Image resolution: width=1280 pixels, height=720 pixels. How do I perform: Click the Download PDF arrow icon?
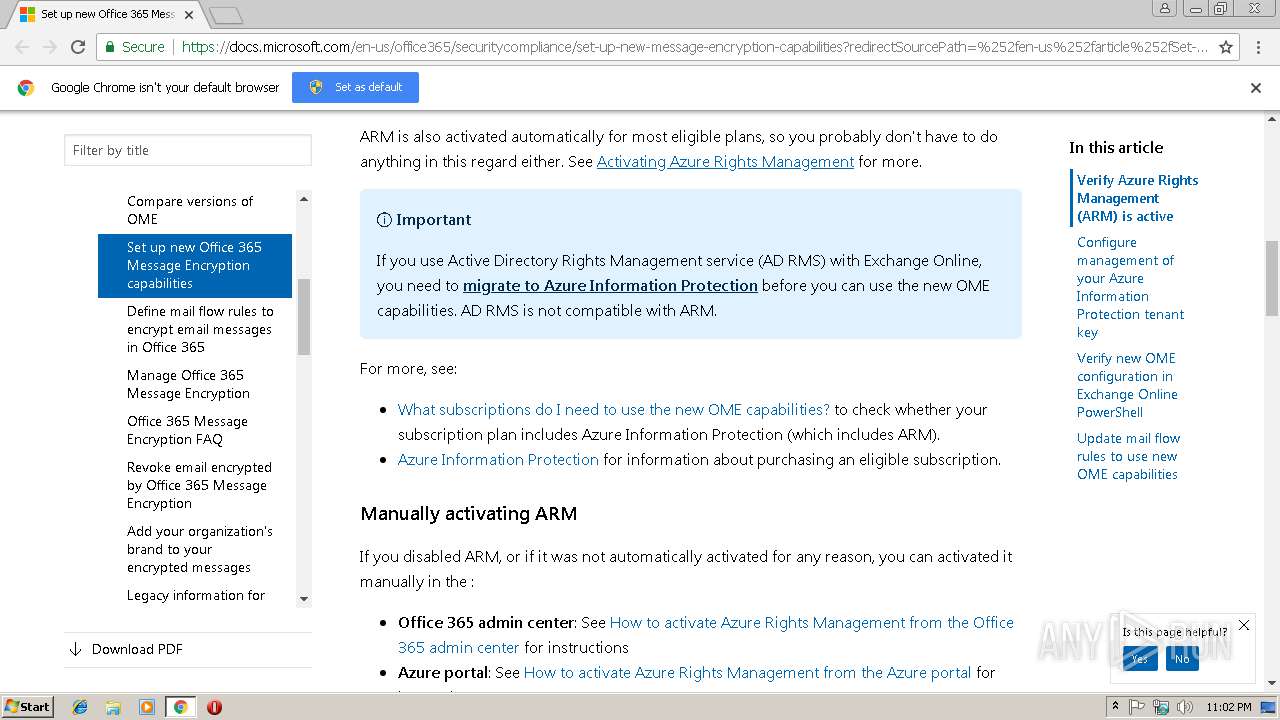click(75, 649)
